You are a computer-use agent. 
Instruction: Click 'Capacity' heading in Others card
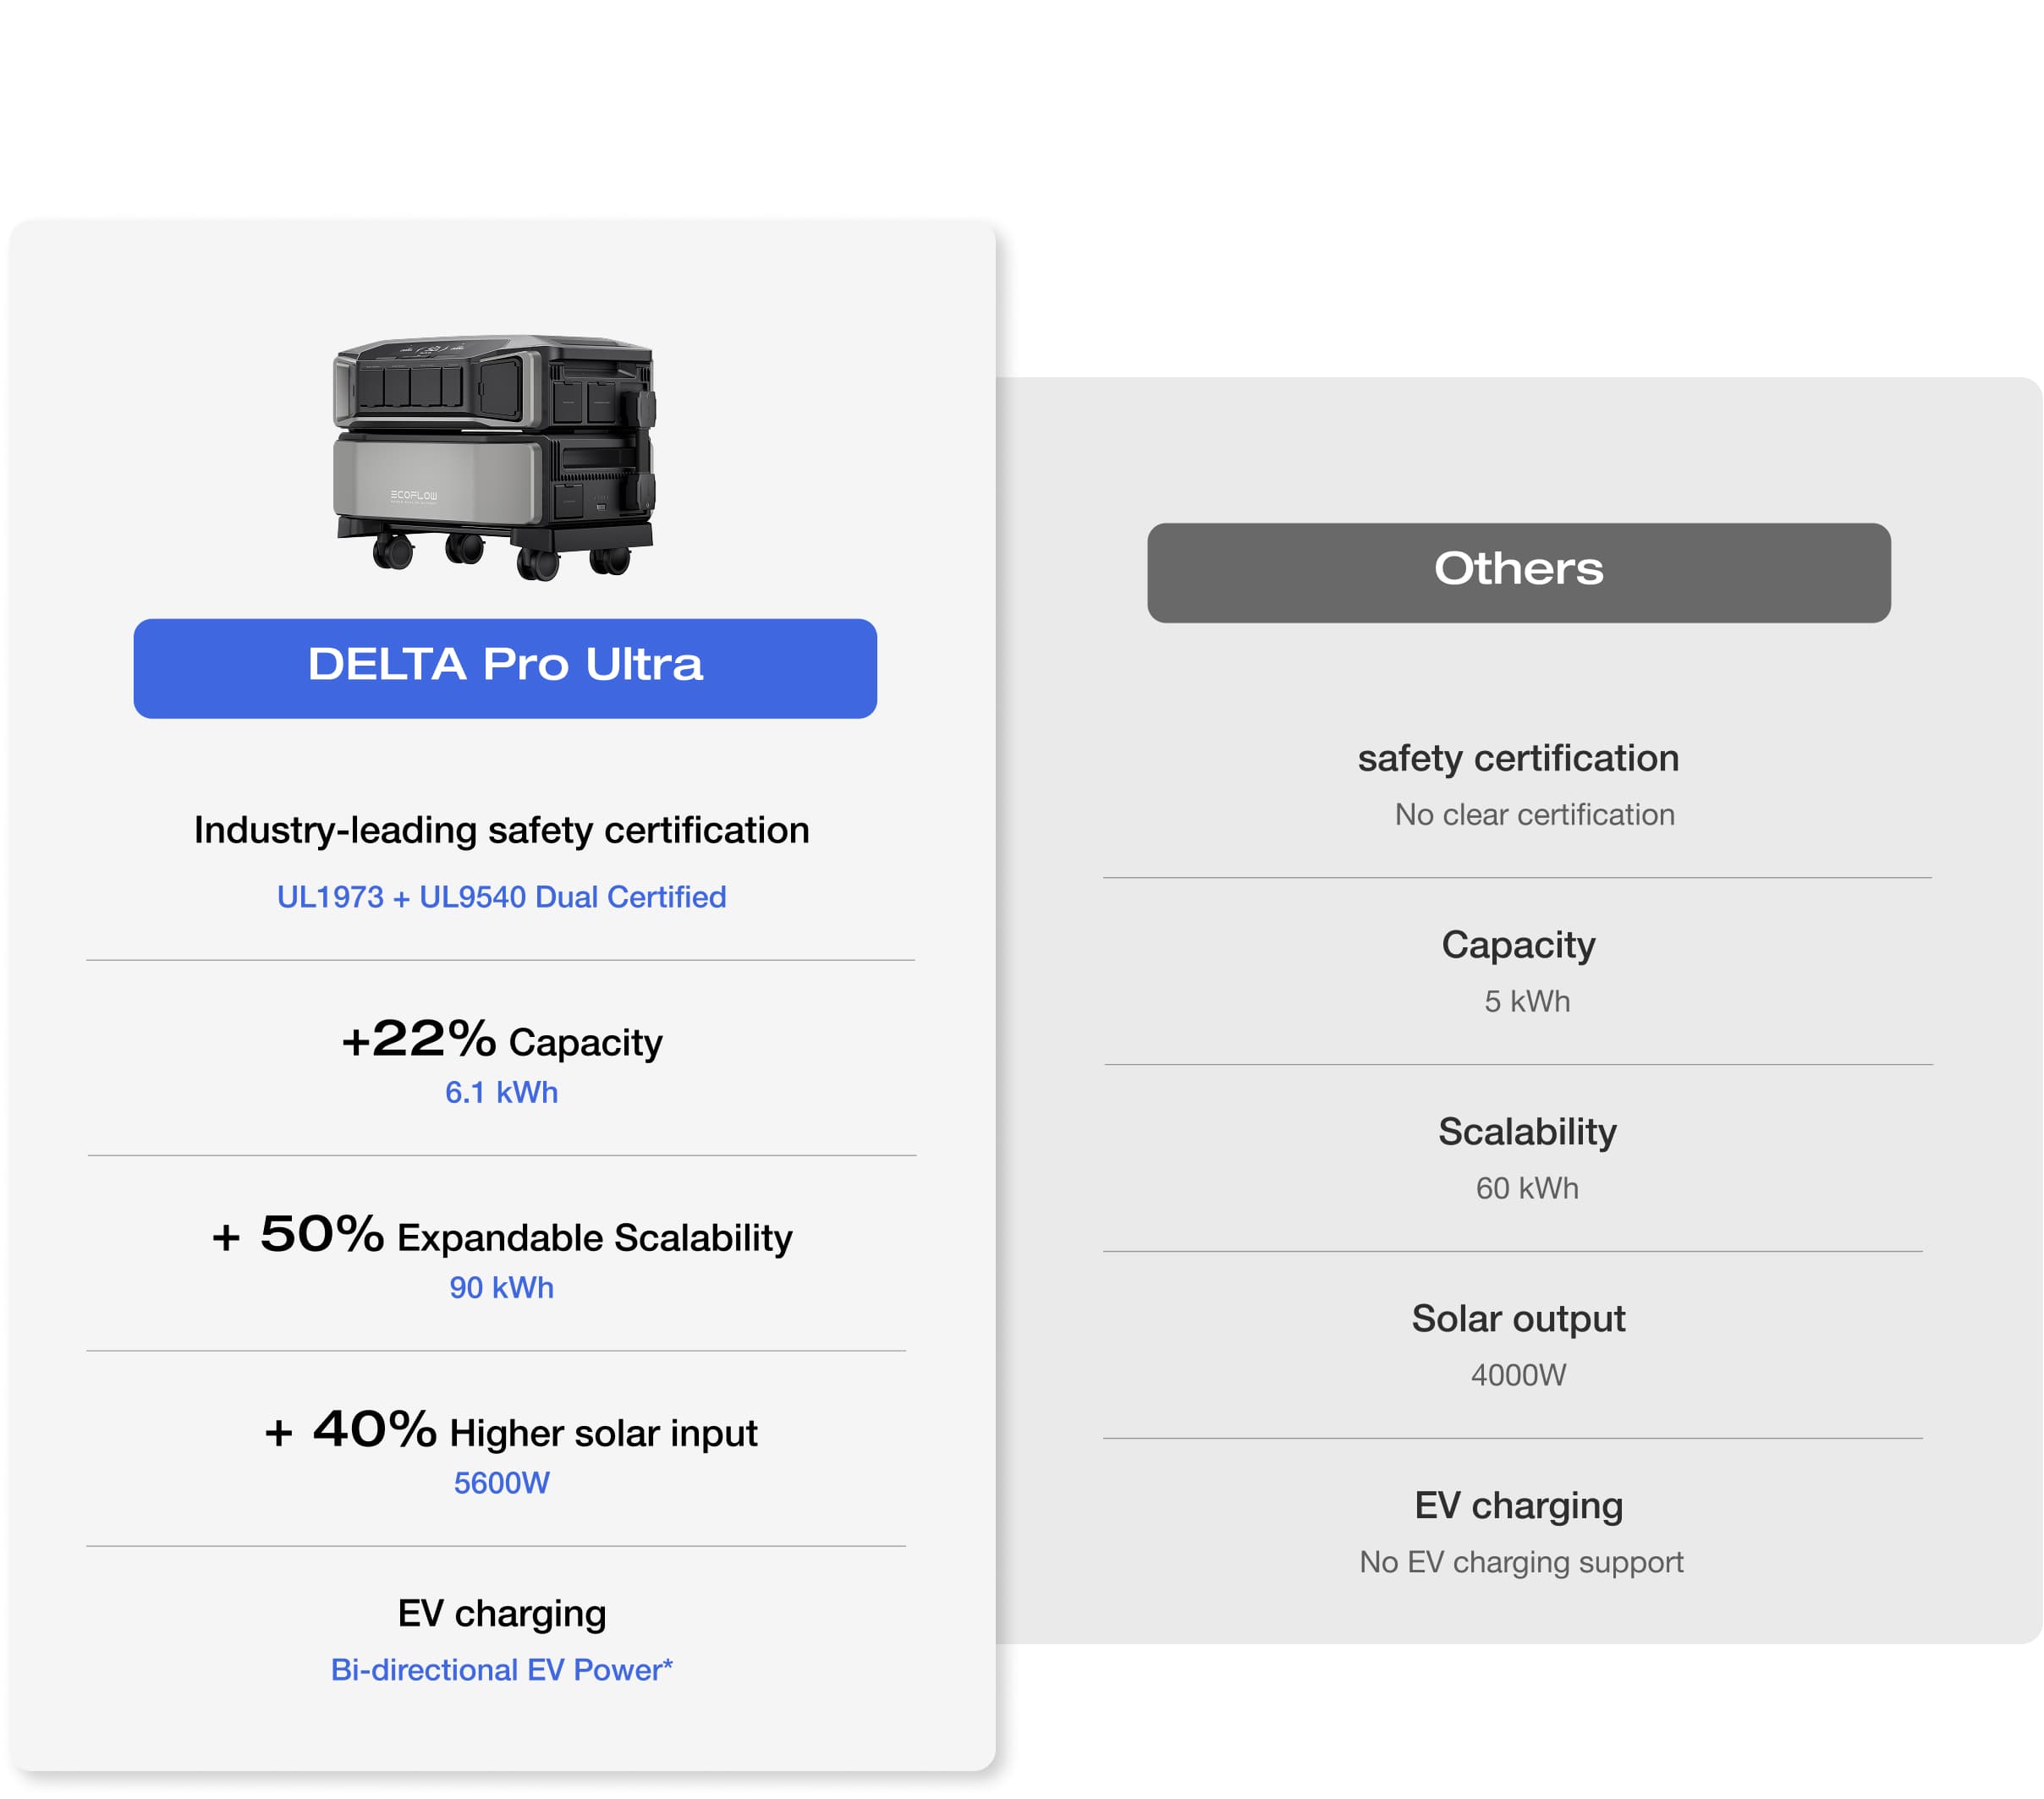point(1518,945)
